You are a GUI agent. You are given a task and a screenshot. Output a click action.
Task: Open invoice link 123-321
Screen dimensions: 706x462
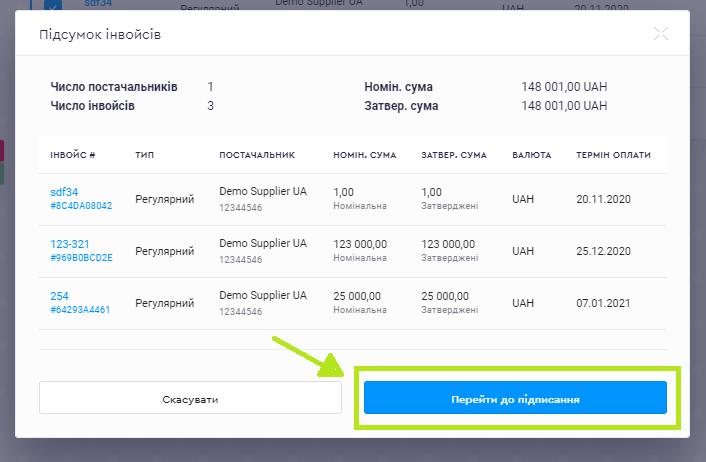[70, 243]
